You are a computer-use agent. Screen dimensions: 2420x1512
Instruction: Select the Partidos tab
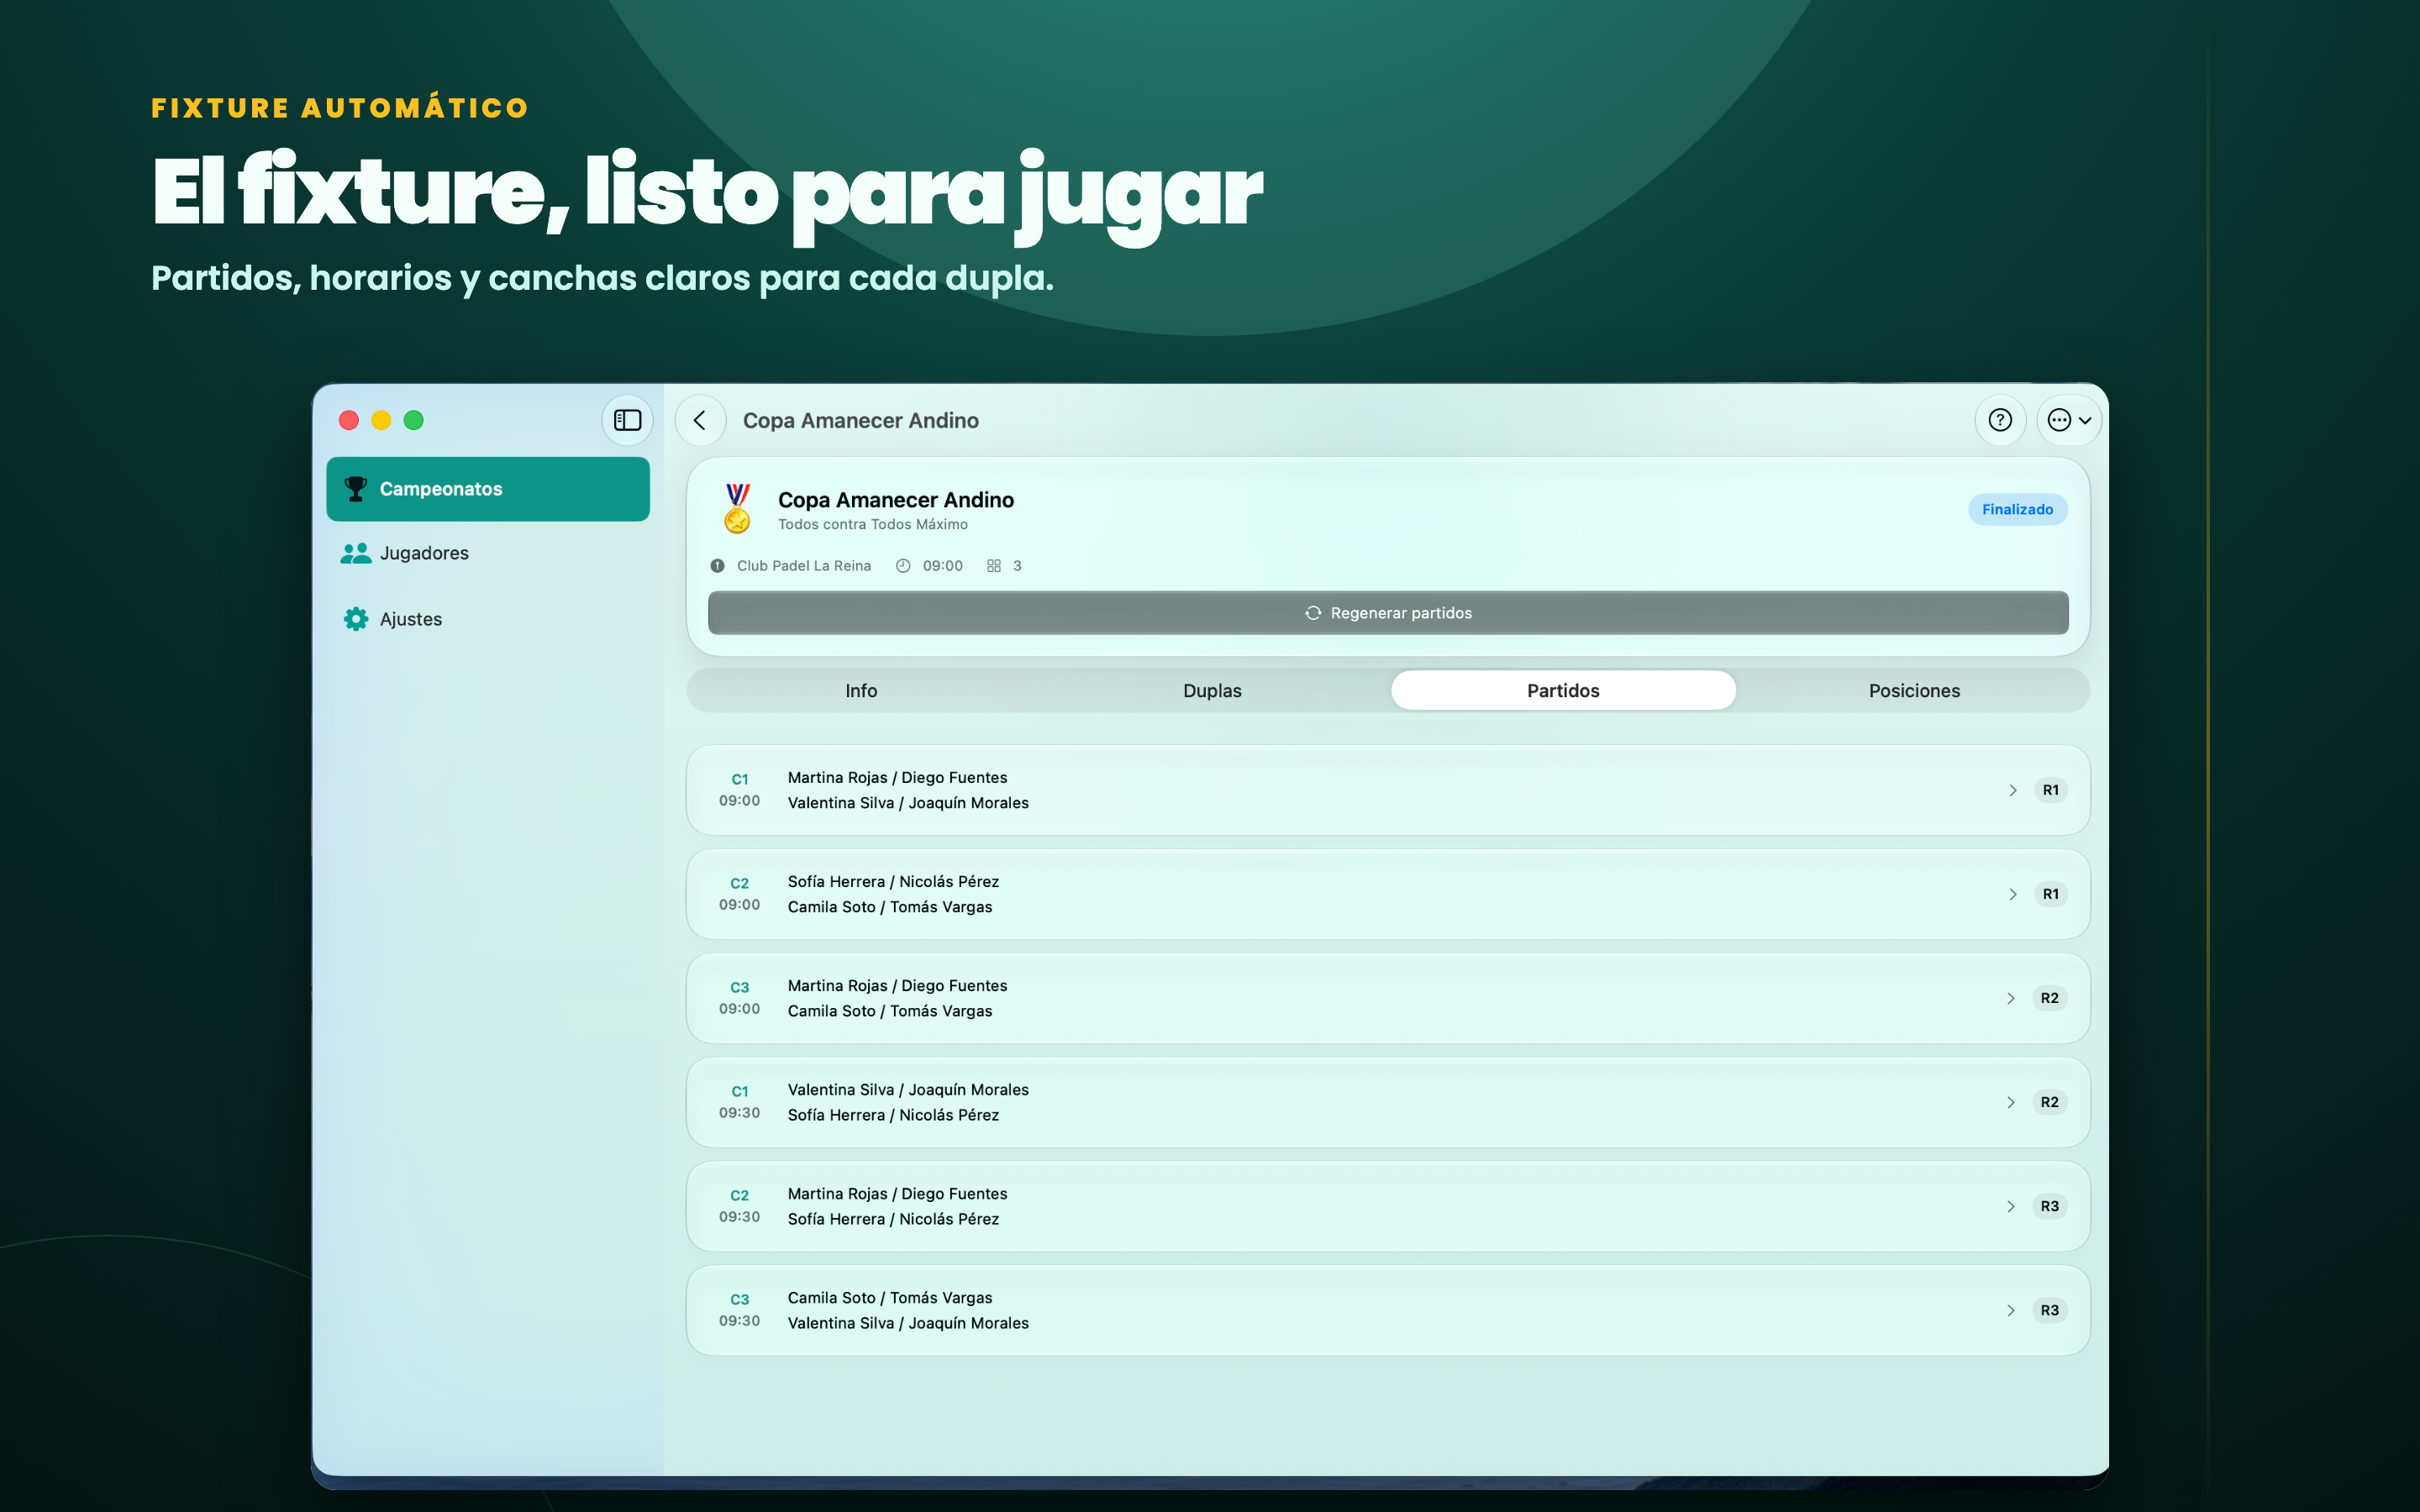click(x=1563, y=691)
